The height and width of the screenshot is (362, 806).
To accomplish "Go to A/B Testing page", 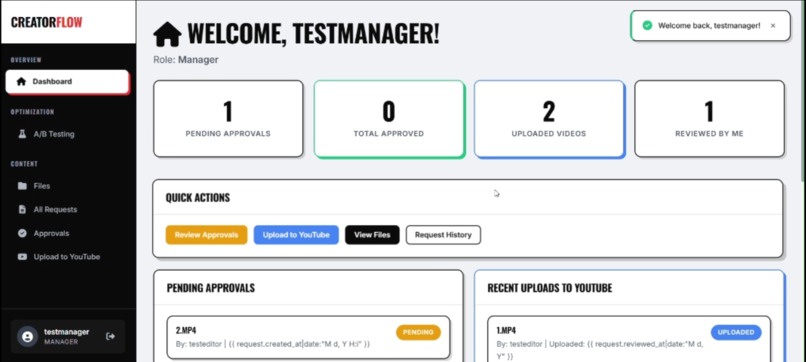I will [67, 134].
